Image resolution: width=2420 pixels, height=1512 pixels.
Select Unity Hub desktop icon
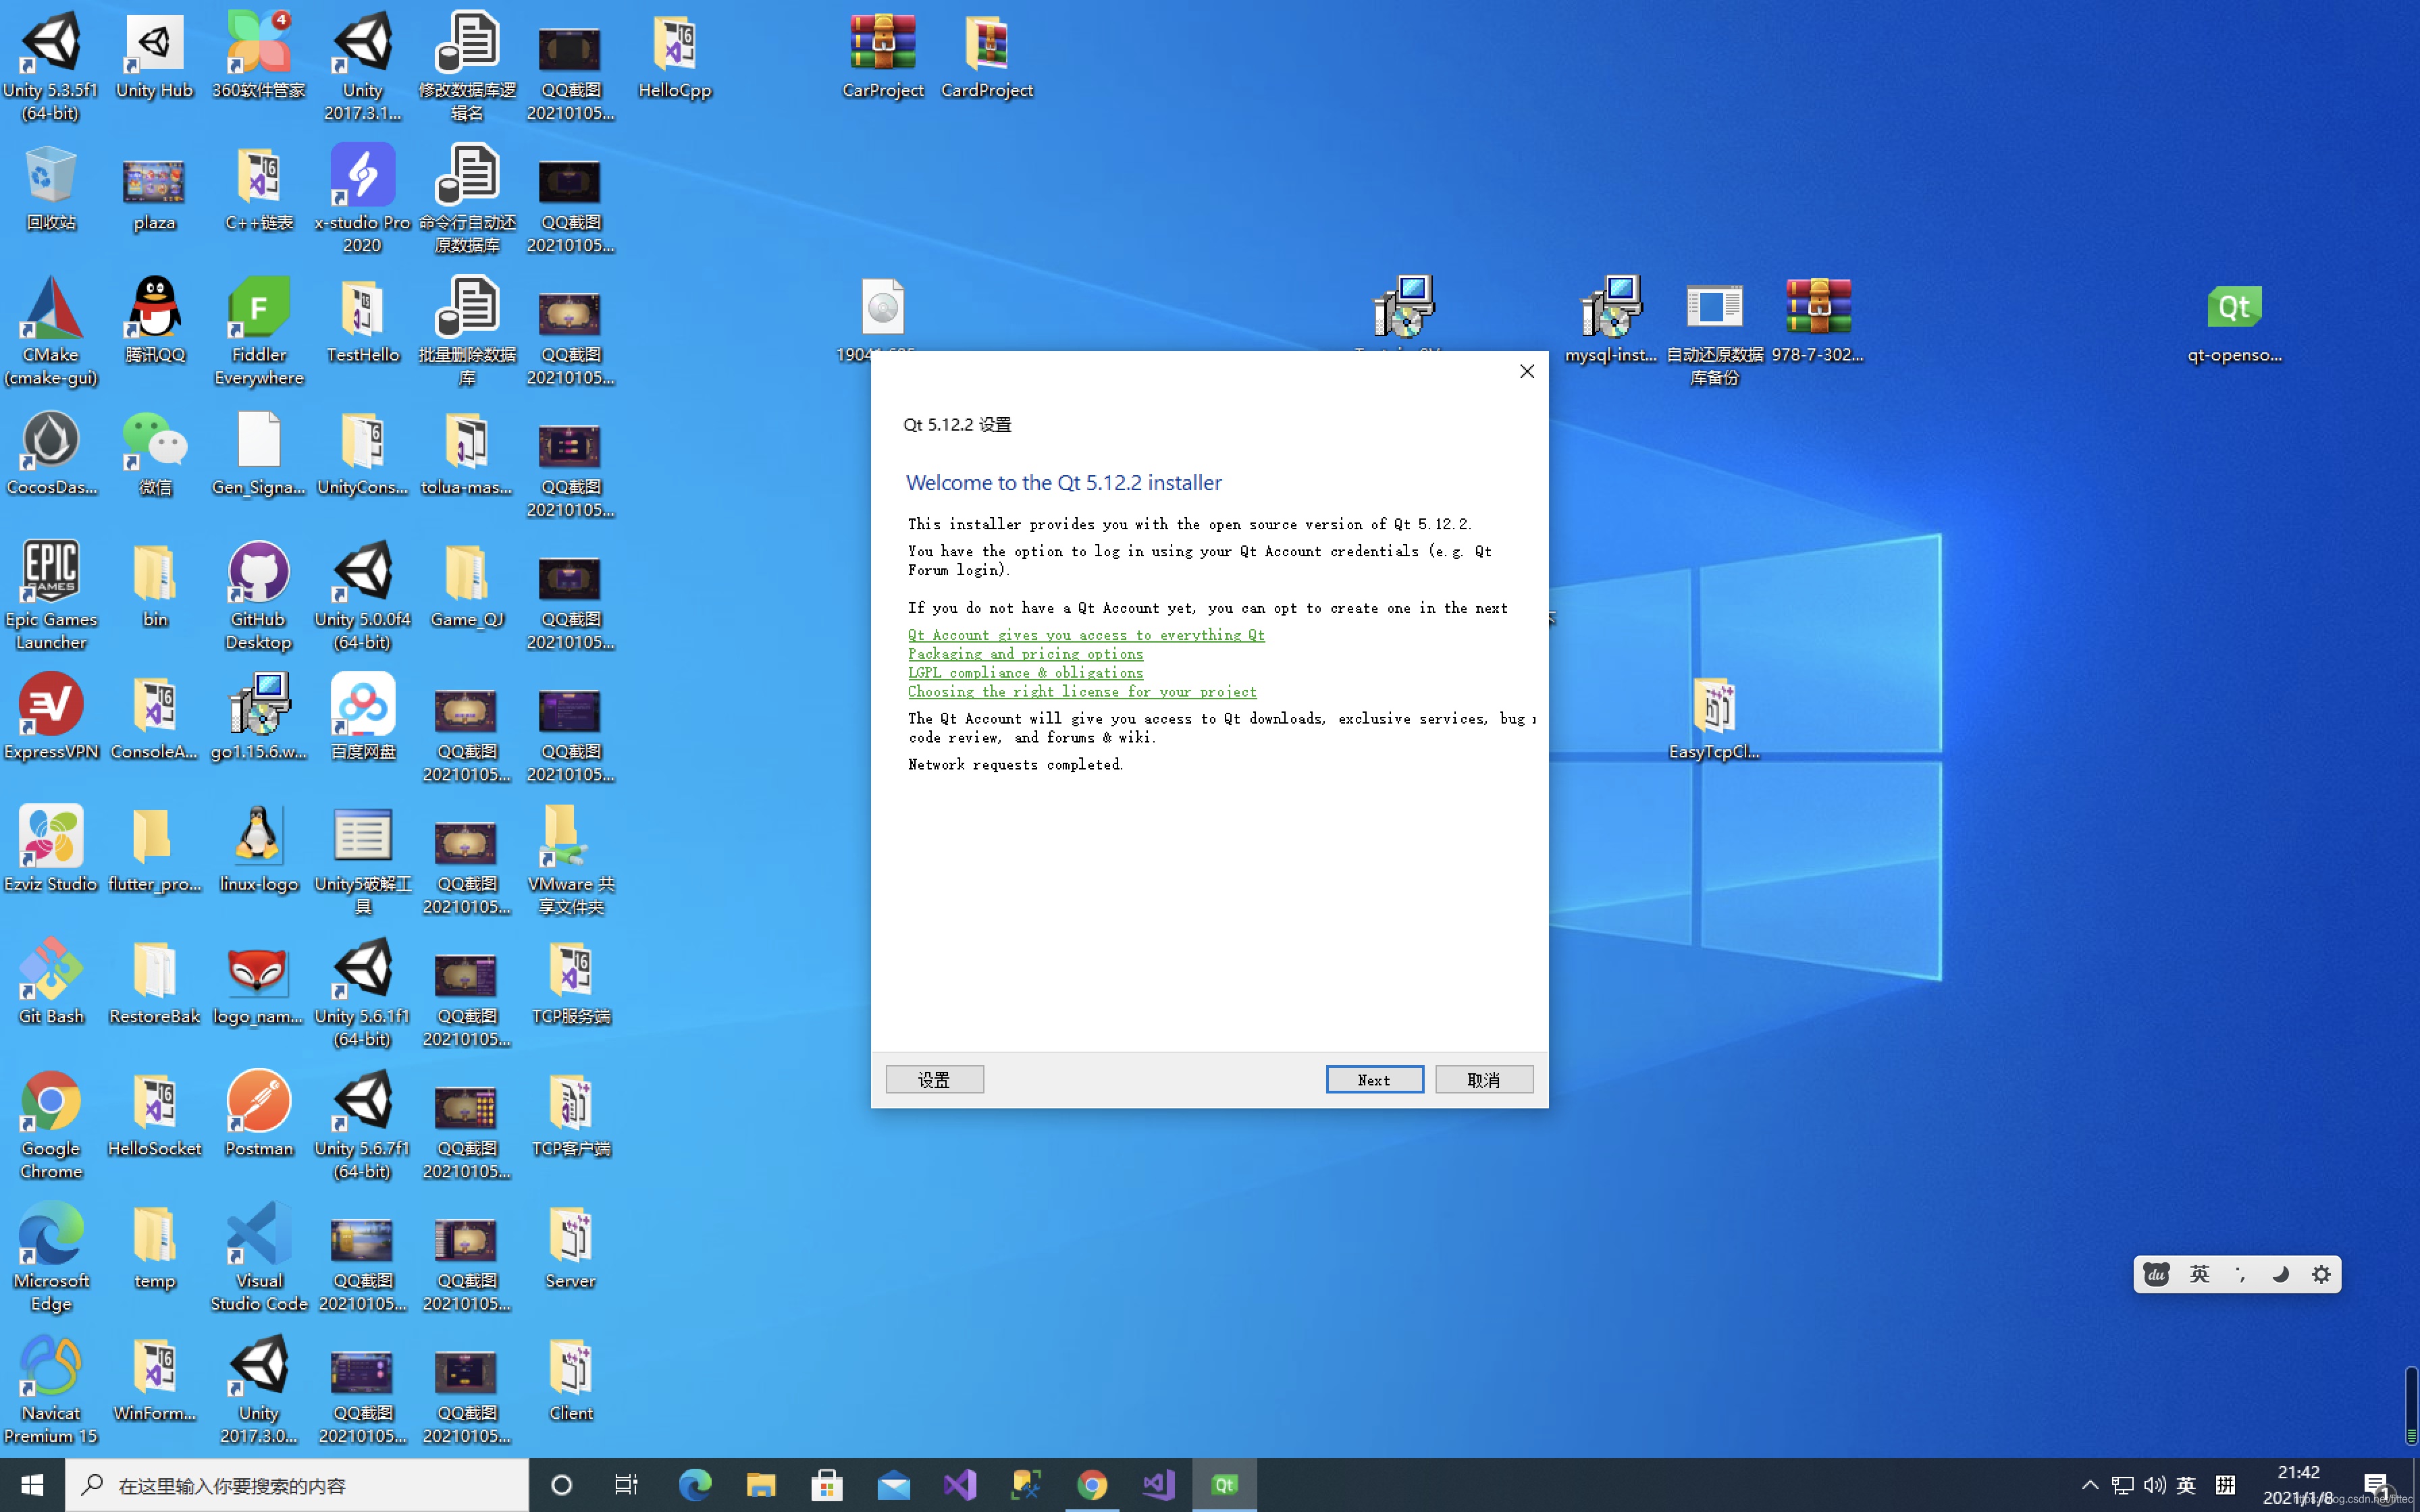click(154, 55)
